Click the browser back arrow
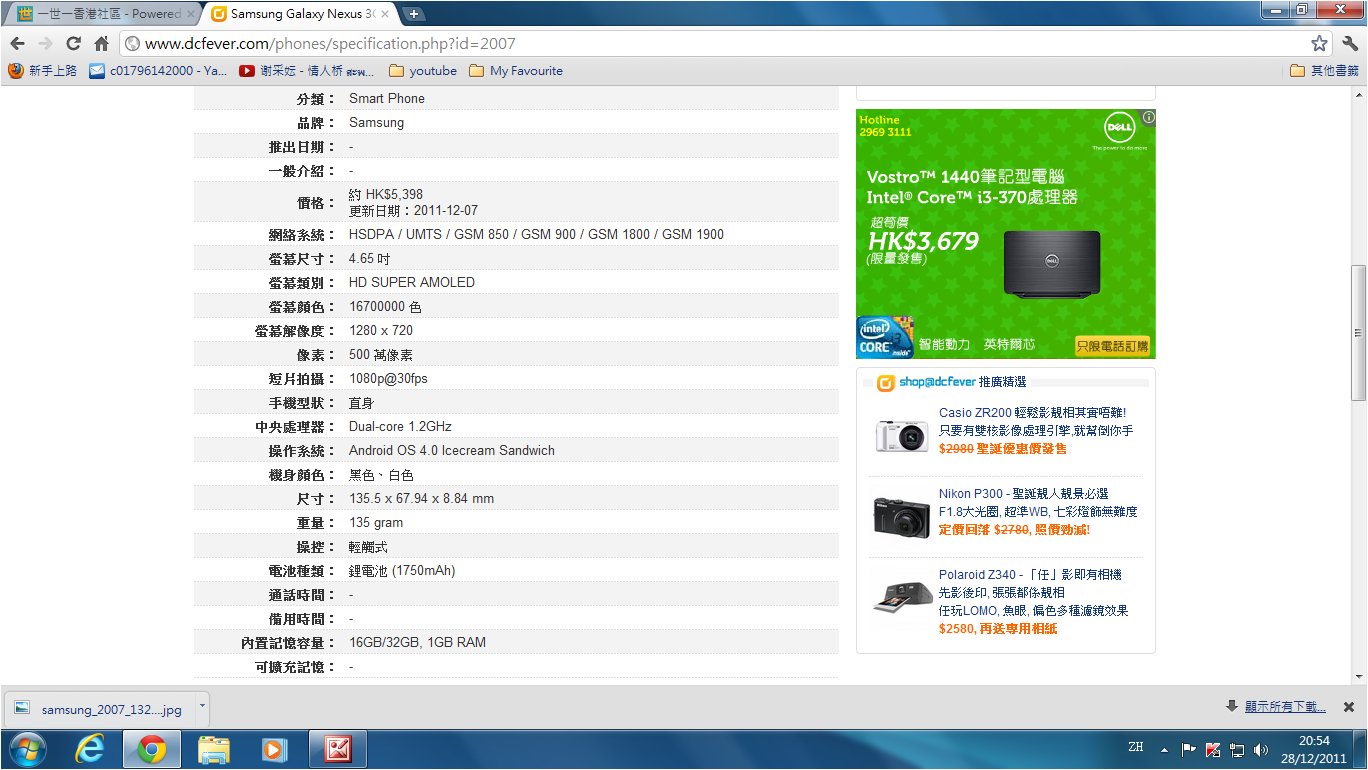This screenshot has height=770, width=1368. click(x=18, y=44)
